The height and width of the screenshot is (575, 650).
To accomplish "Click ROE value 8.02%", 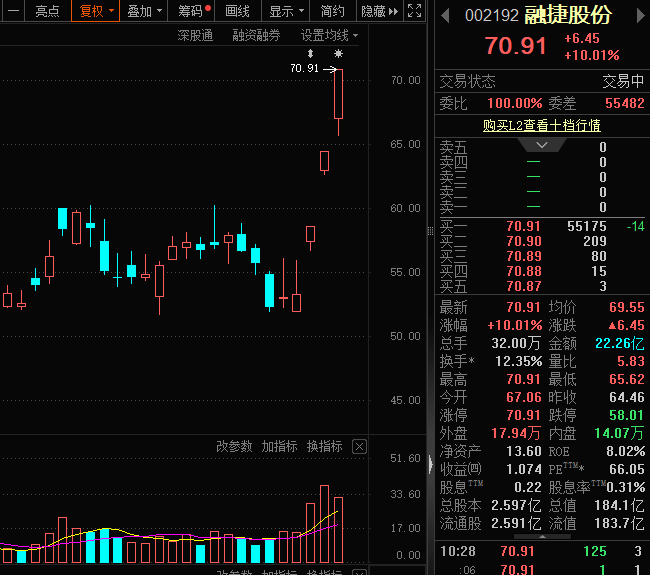I will (x=626, y=451).
